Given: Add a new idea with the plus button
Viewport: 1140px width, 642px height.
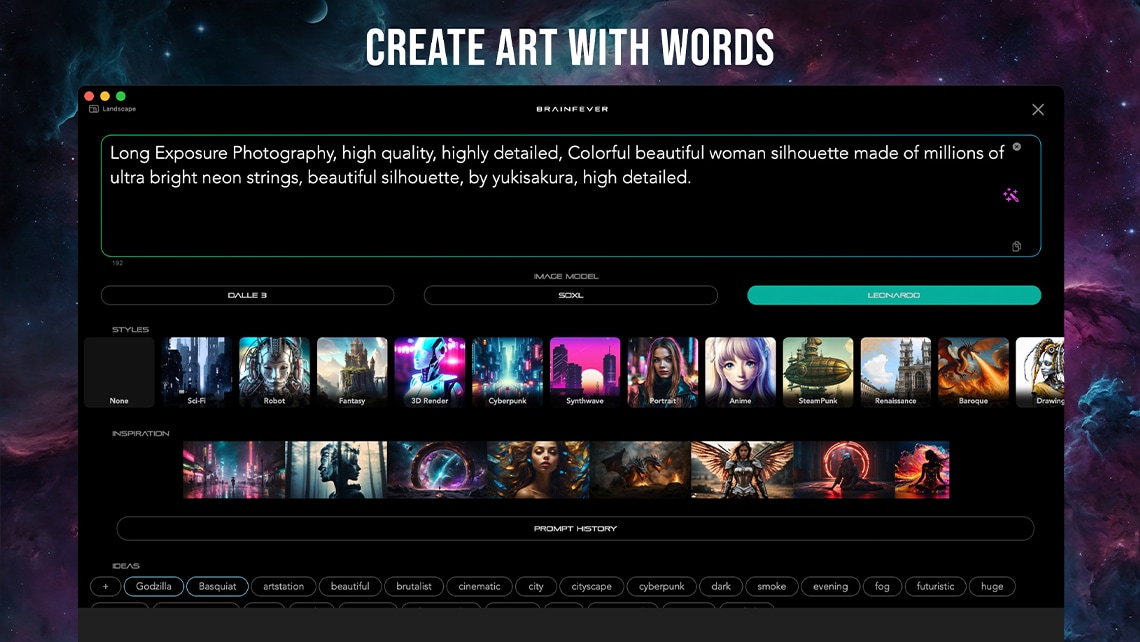Looking at the screenshot, I should (105, 586).
